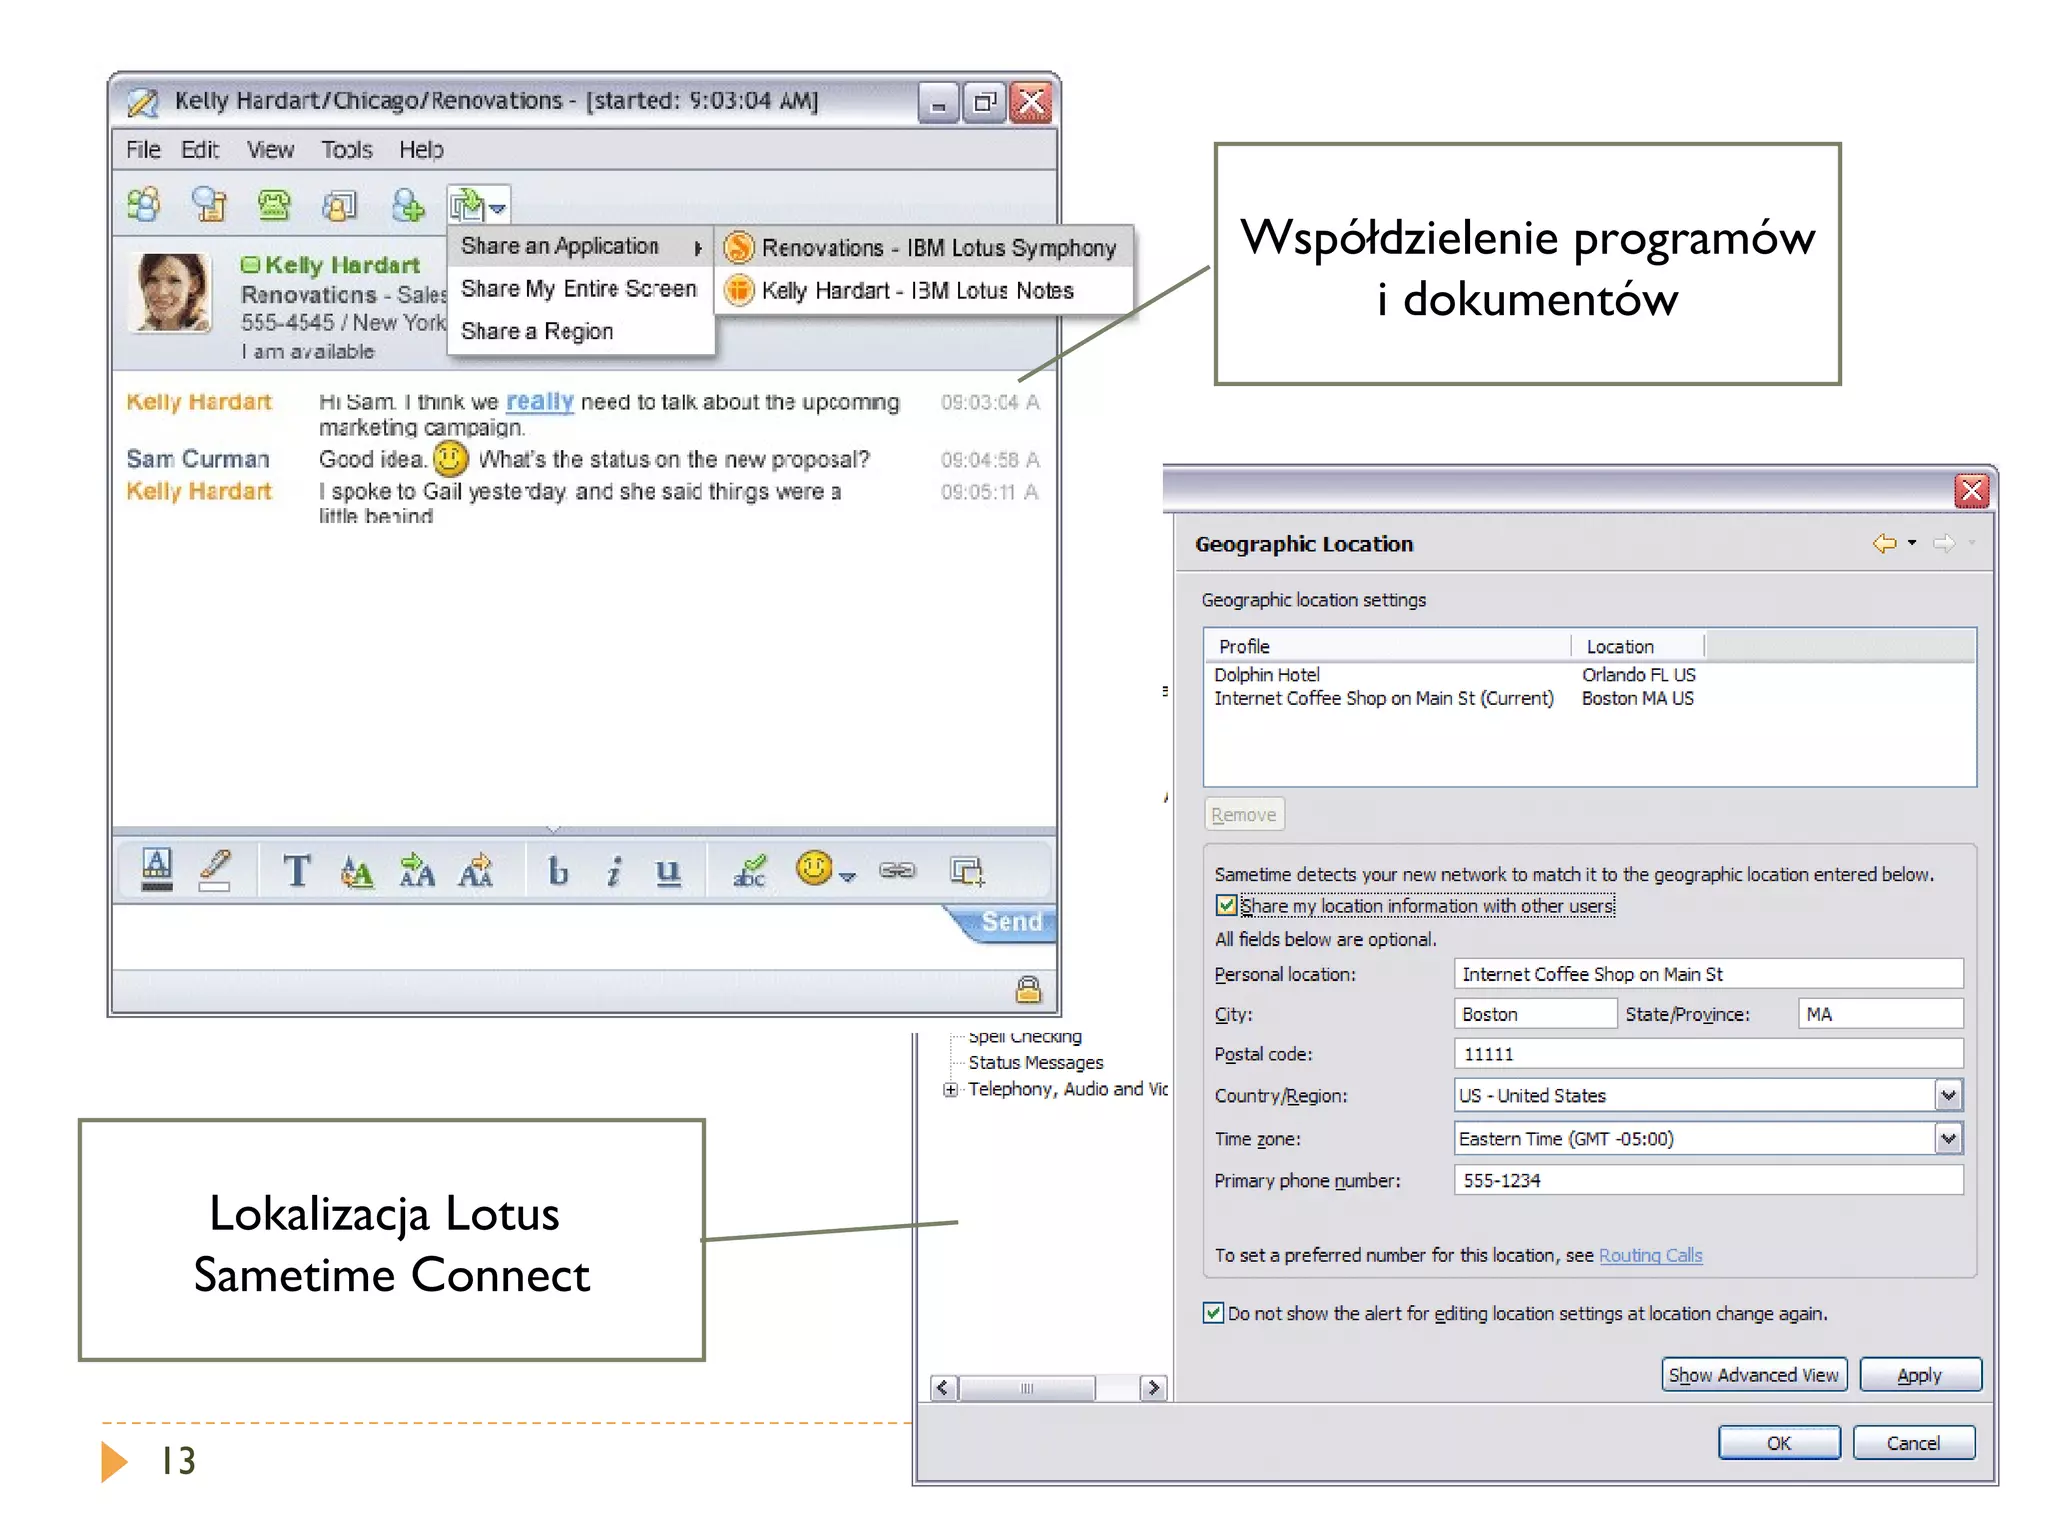Select Internet Coffee Shop on Main St row
The width and height of the screenshot is (2048, 1536).
pyautogui.click(x=1589, y=699)
